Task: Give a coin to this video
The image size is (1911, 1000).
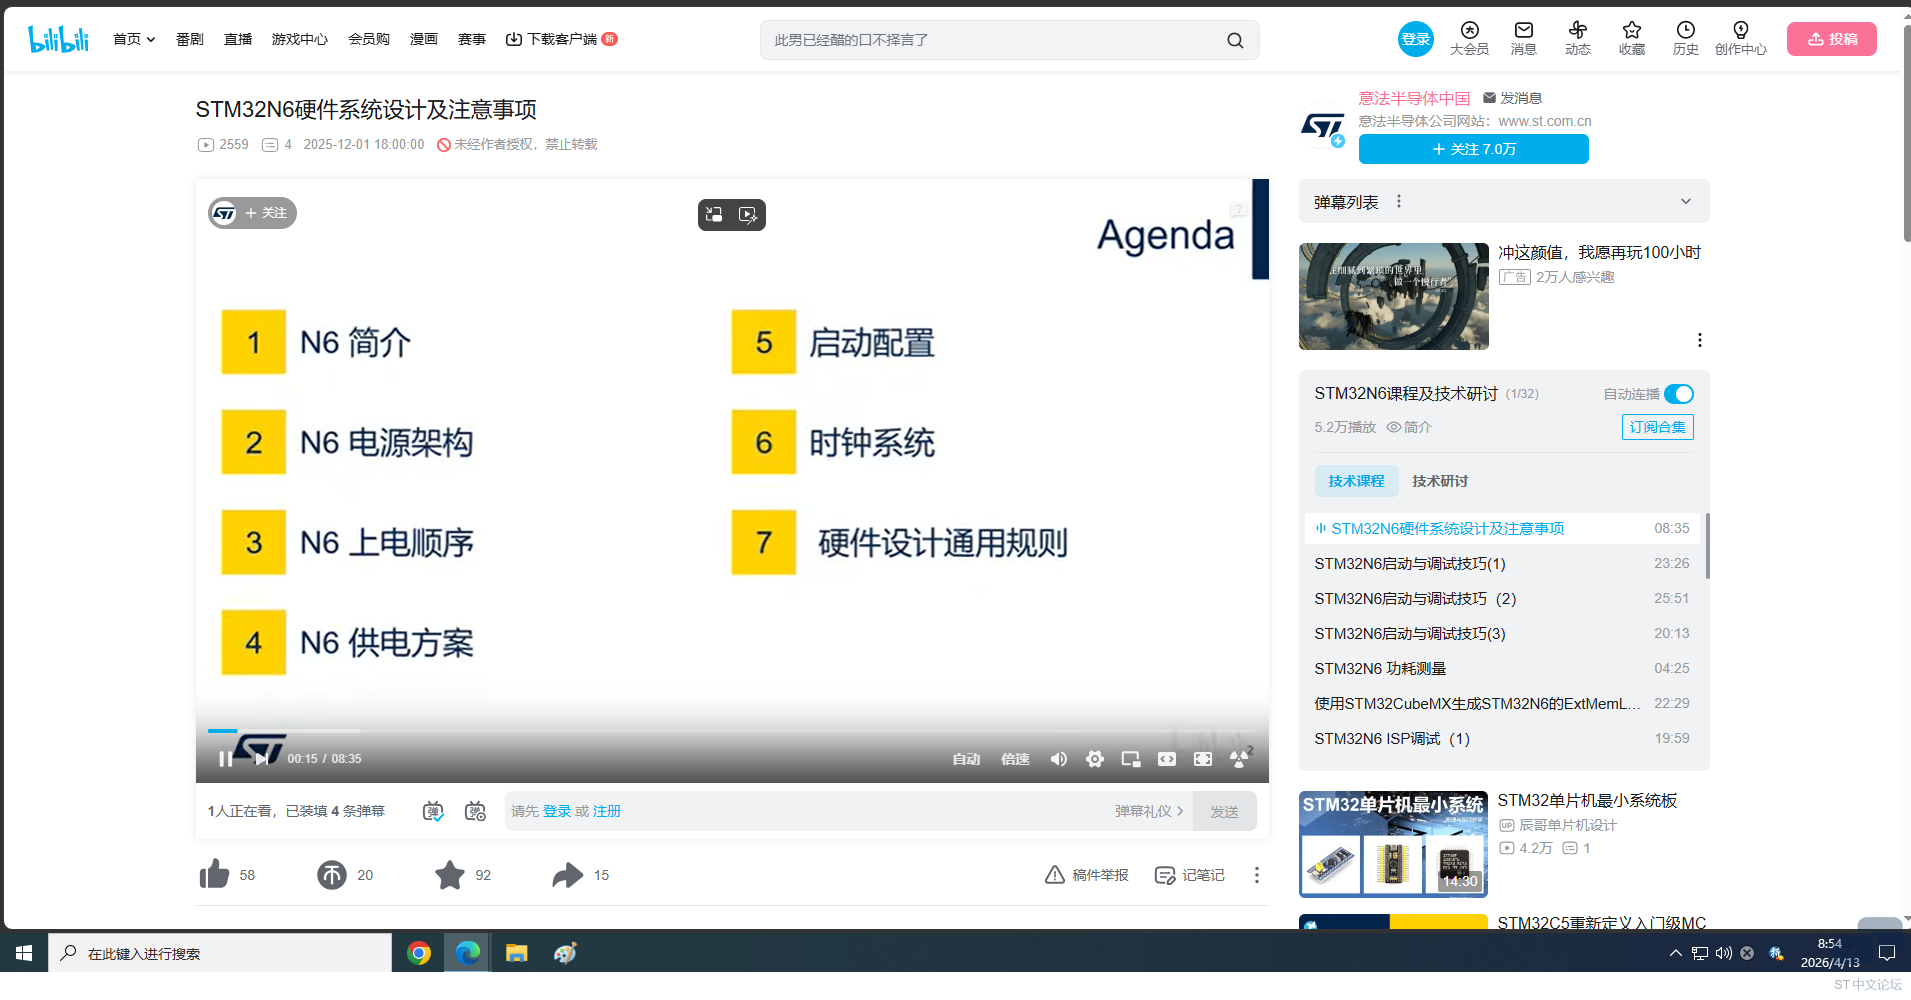Action: point(332,875)
